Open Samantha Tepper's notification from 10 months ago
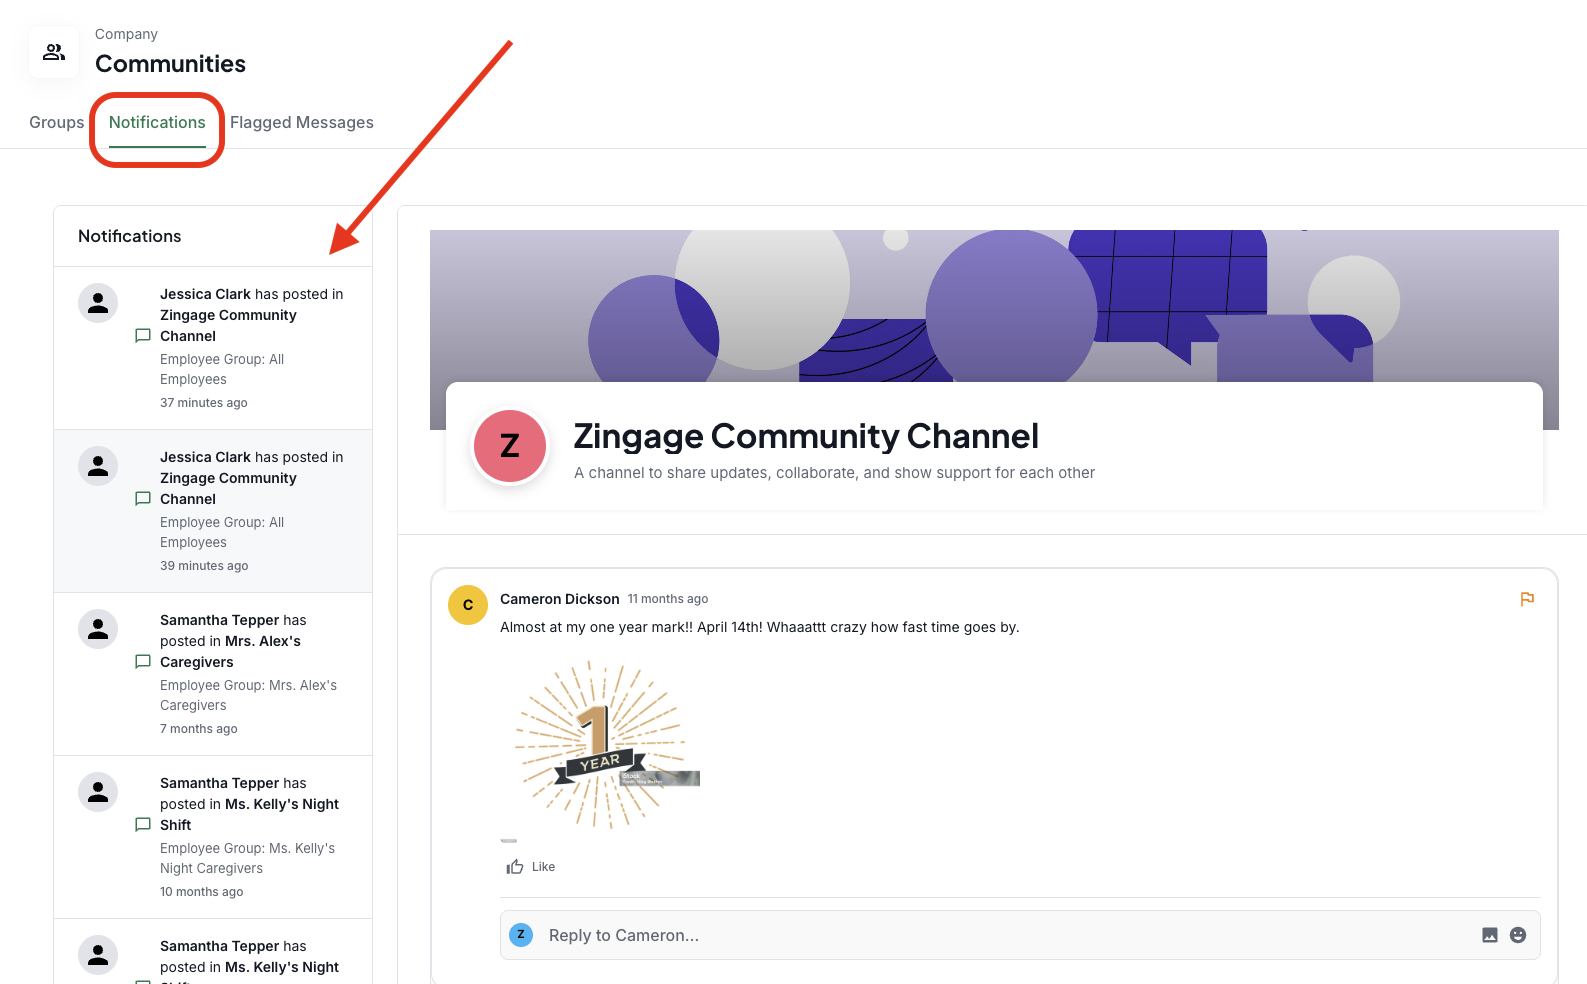The height and width of the screenshot is (984, 1587). coord(213,837)
